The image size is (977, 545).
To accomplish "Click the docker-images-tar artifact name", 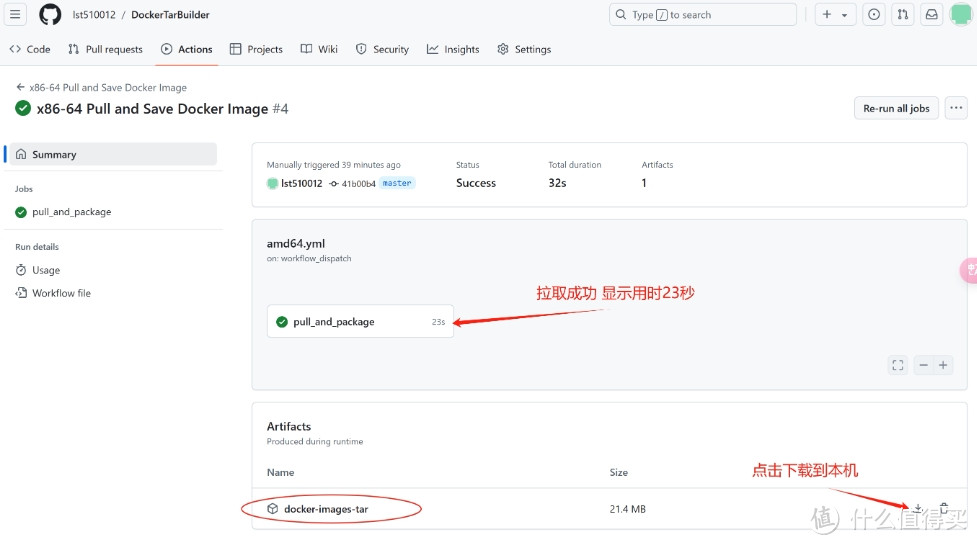I will click(x=326, y=509).
